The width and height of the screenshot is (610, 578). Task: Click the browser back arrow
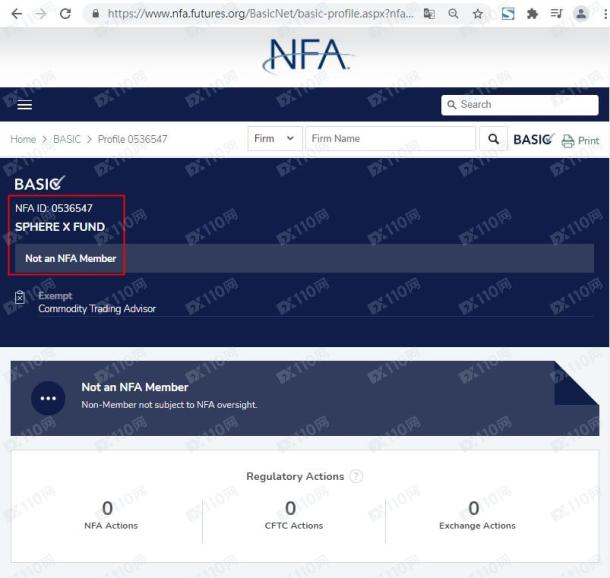click(x=17, y=14)
